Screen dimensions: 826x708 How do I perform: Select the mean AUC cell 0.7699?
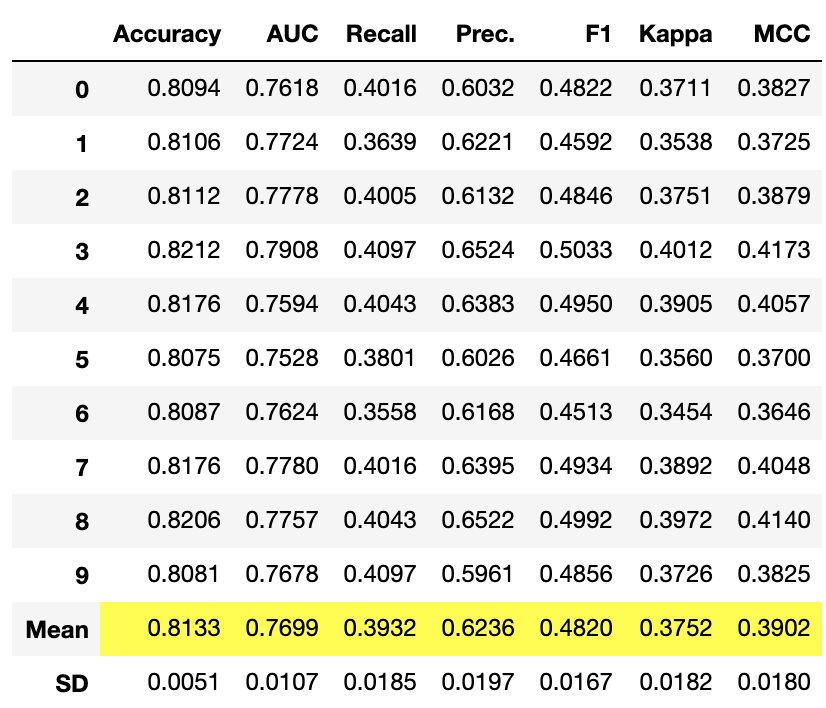[x=282, y=628]
